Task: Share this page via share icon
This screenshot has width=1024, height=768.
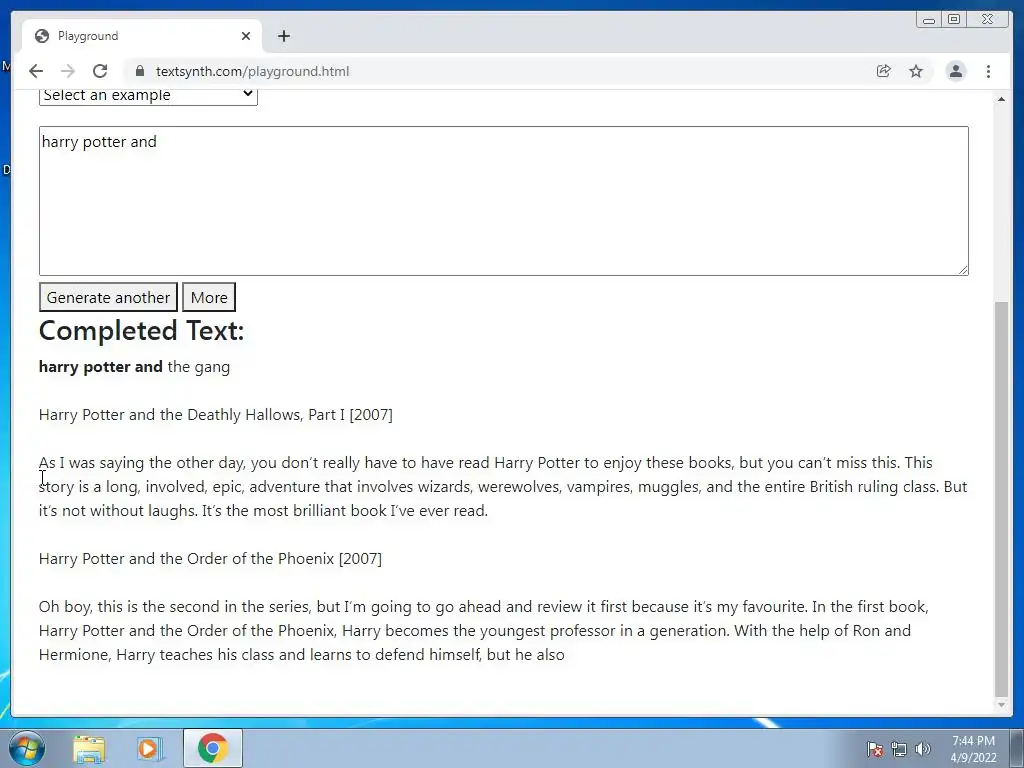Action: point(884,71)
